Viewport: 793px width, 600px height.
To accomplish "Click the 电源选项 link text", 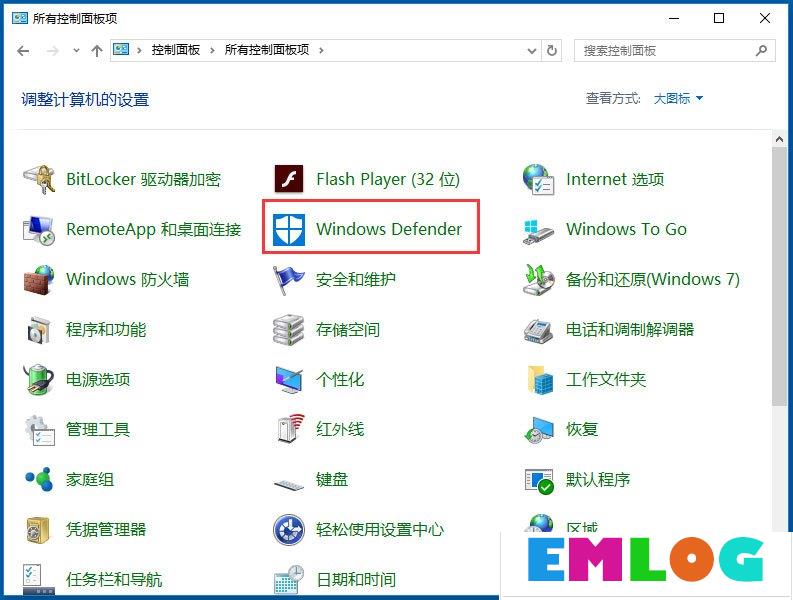I will pyautogui.click(x=98, y=379).
